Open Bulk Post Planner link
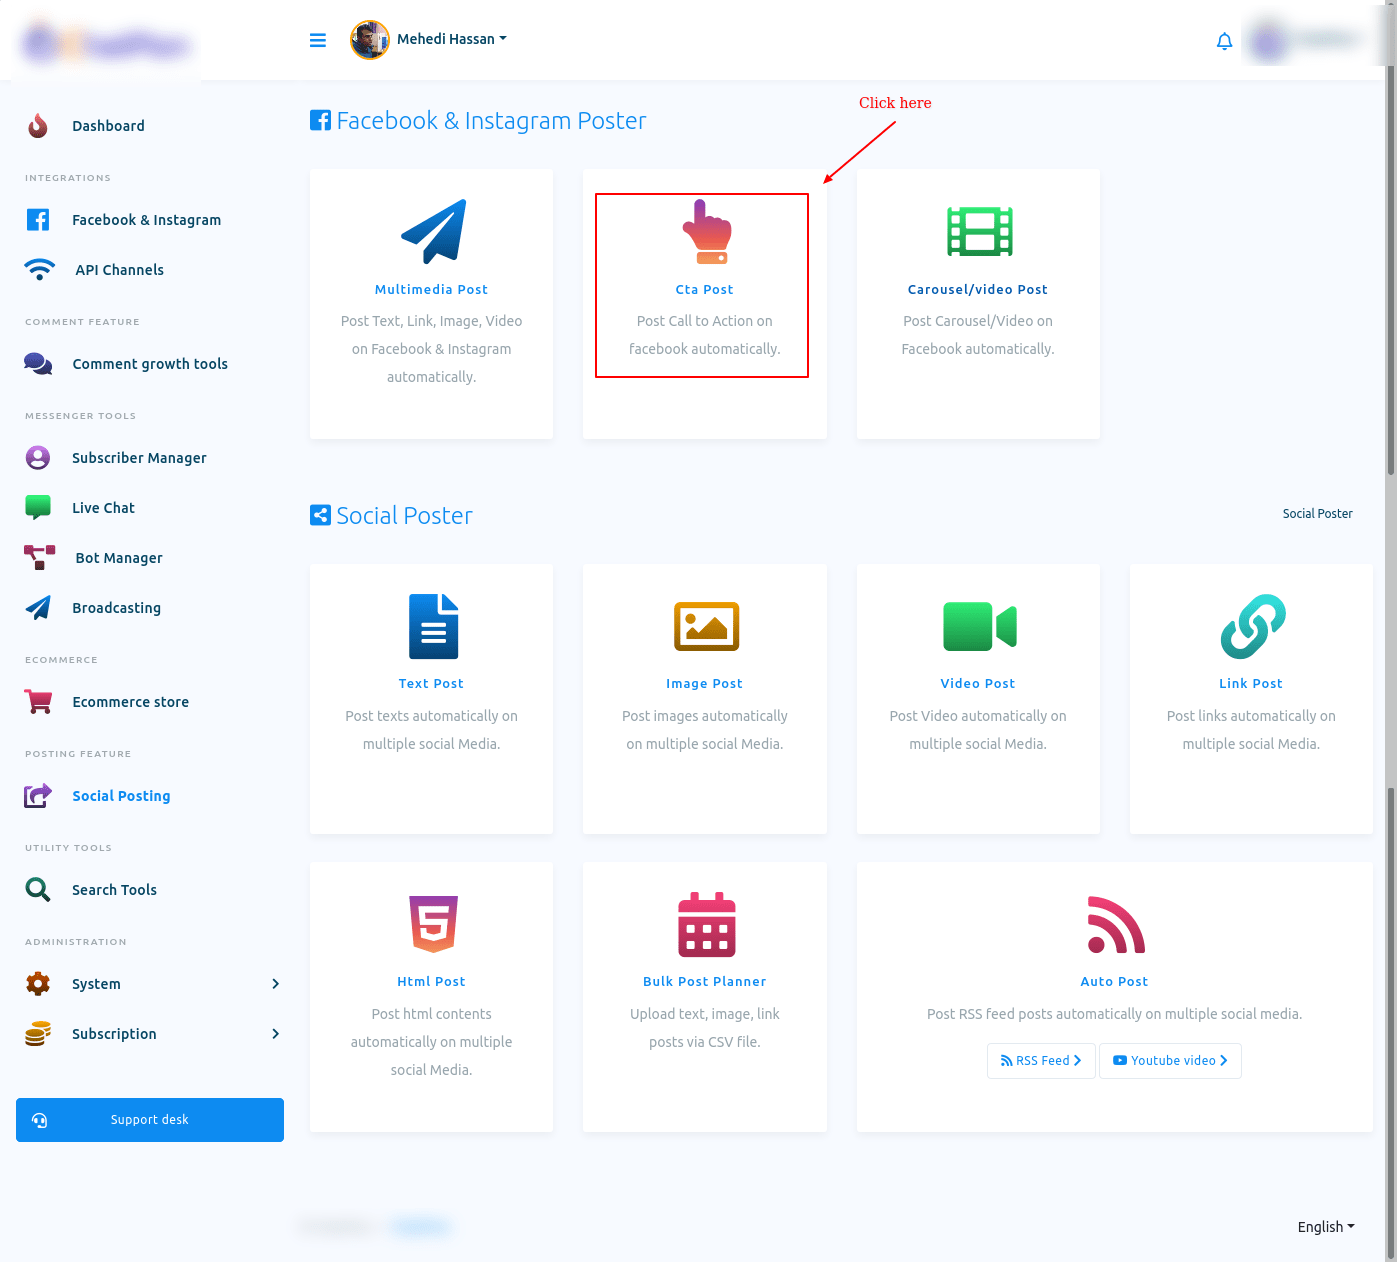 coord(704,982)
